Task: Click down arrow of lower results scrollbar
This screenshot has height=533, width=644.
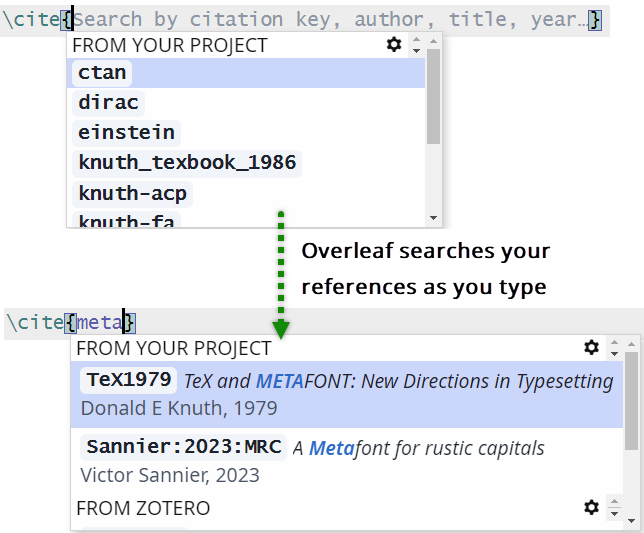Action: [631, 521]
